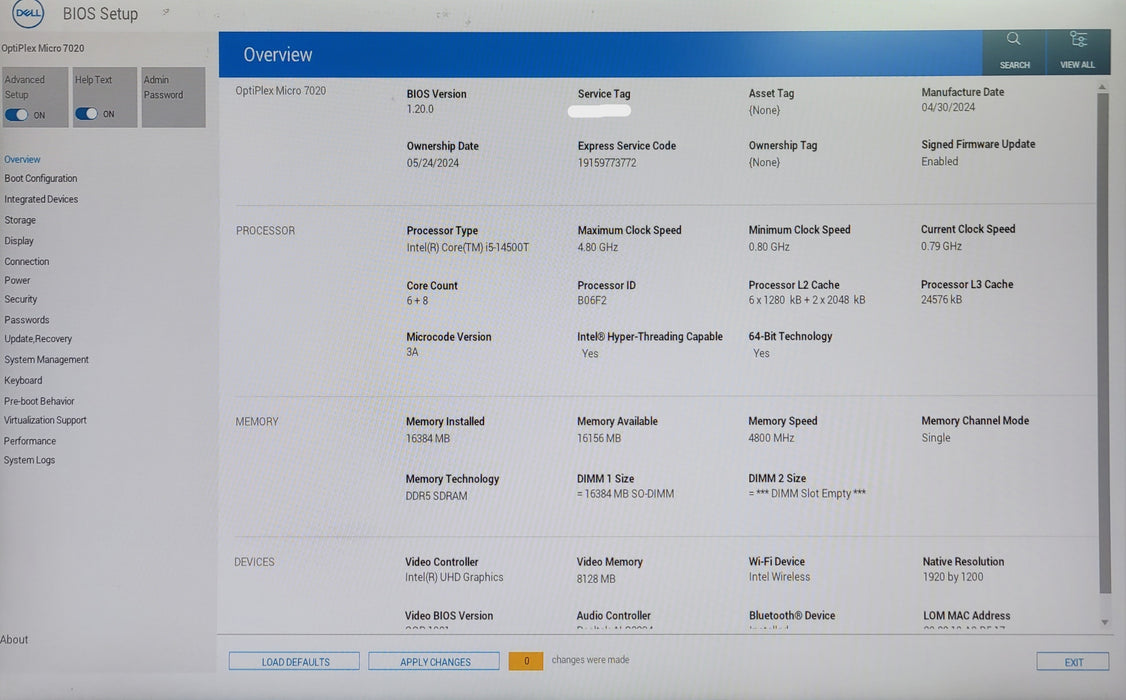Click Signed Firmware Update Enabled

click(x=939, y=162)
